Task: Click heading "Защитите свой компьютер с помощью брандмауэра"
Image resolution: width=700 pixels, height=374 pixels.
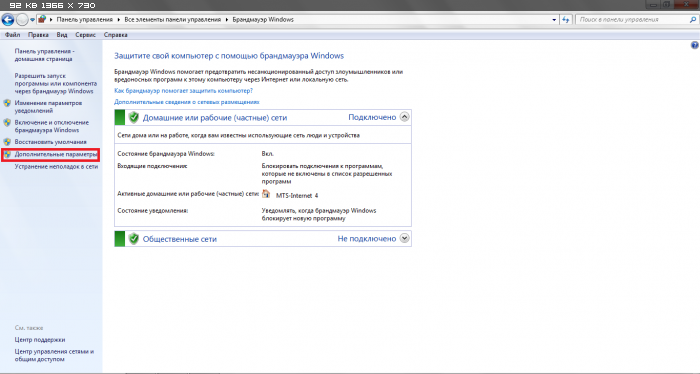Action: click(229, 56)
